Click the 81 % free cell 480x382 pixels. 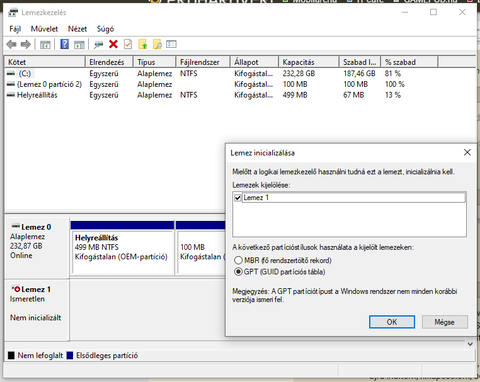click(x=393, y=73)
